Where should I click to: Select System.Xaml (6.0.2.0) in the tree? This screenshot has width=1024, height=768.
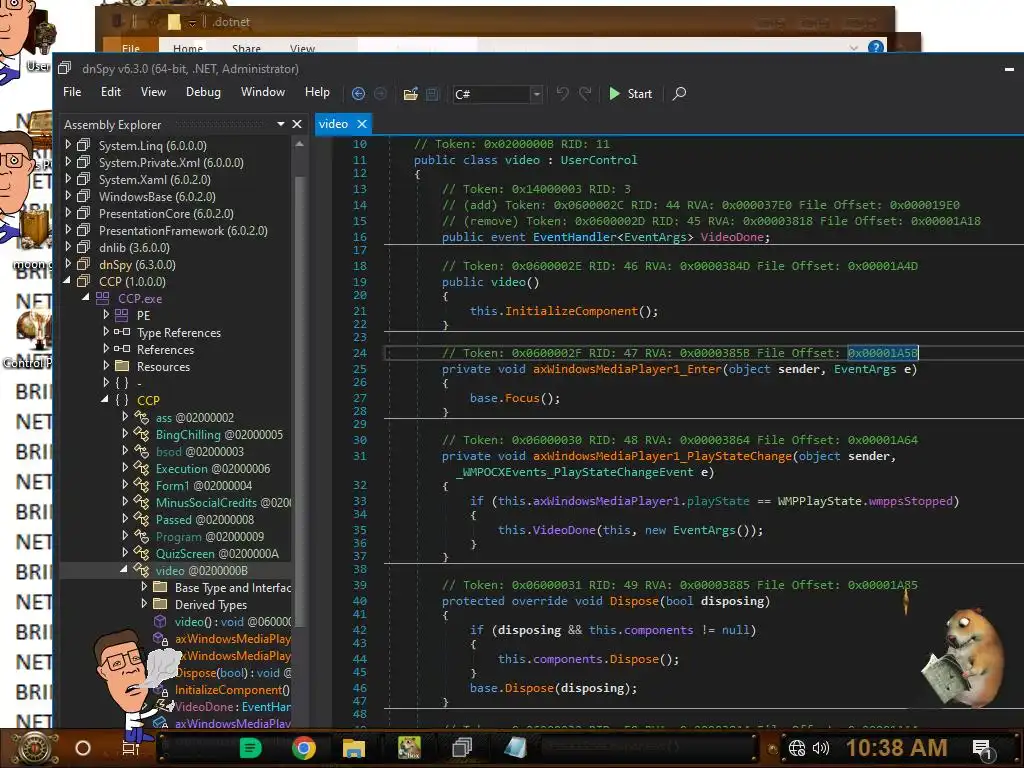(x=154, y=180)
